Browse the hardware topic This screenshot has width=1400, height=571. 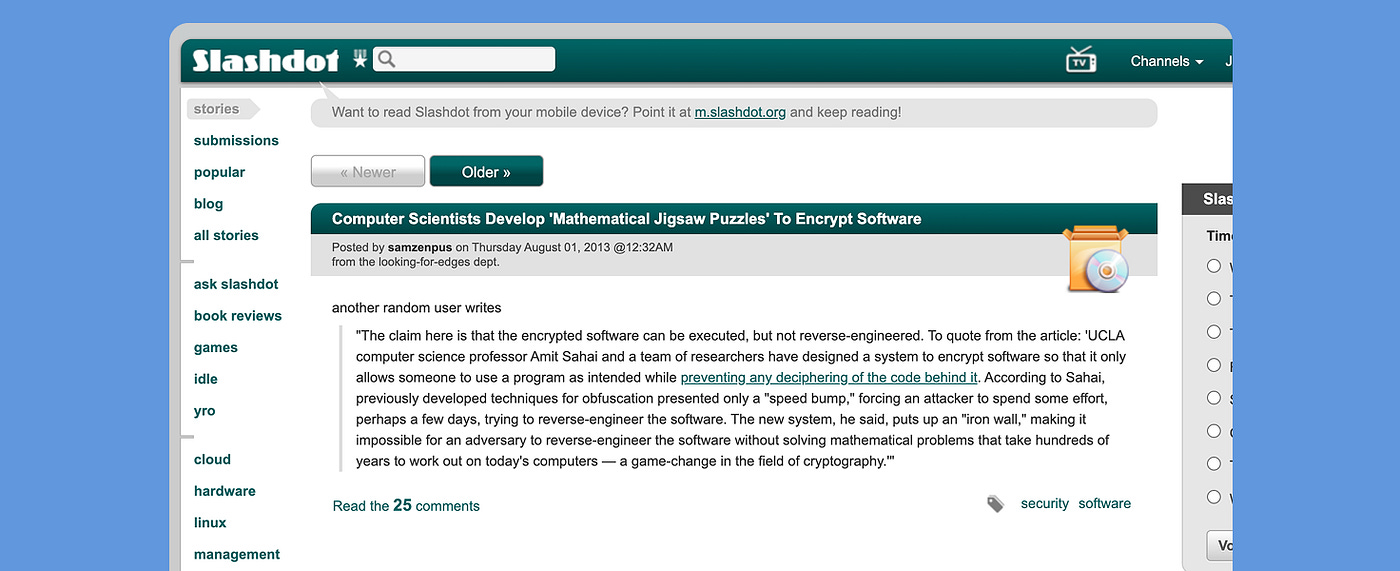point(225,491)
